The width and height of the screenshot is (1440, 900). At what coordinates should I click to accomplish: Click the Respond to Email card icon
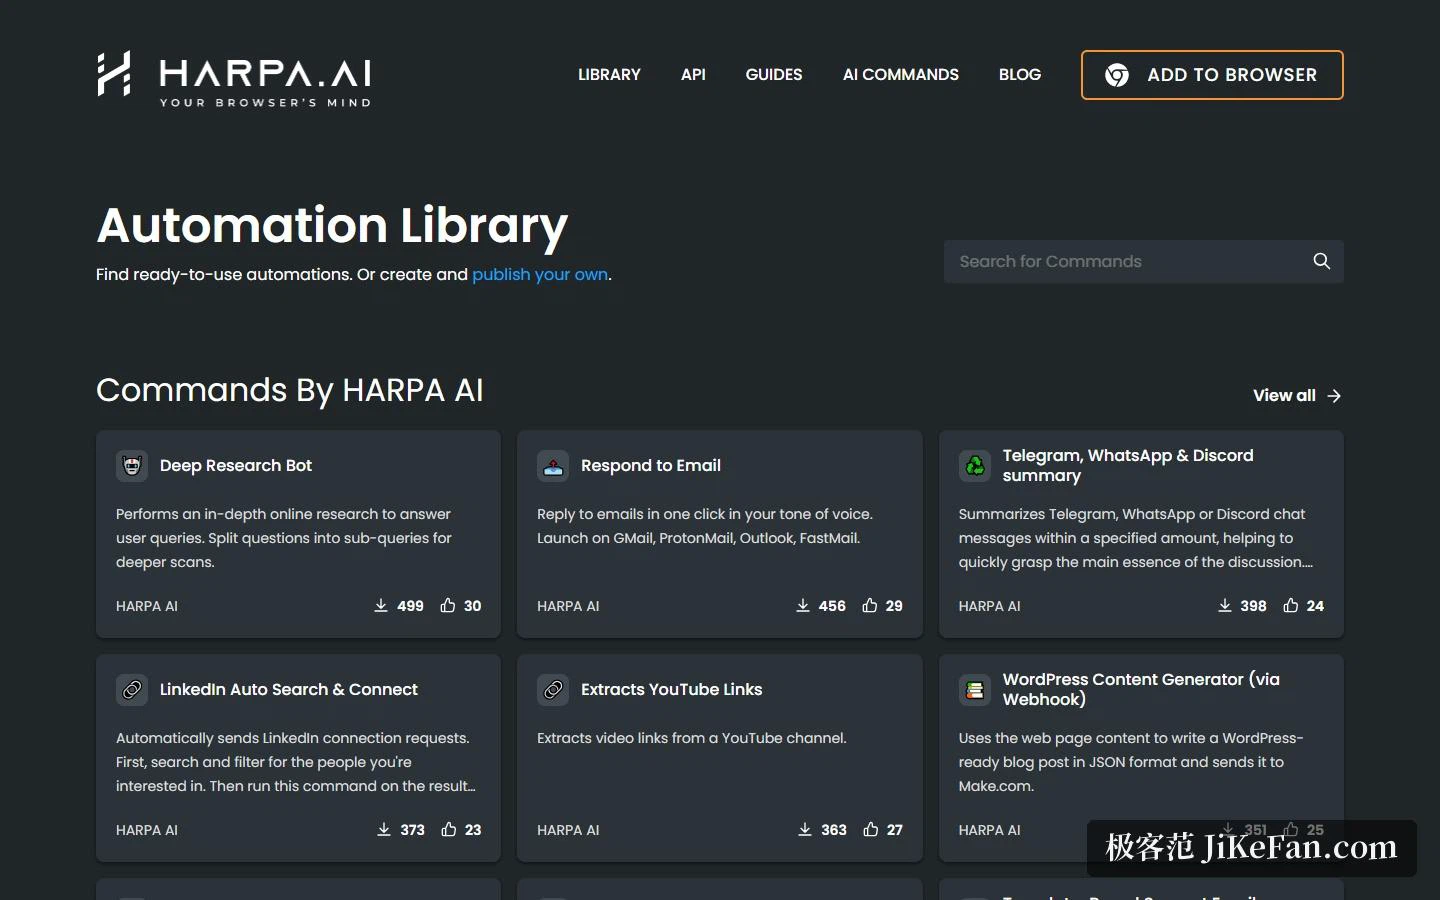(x=553, y=466)
